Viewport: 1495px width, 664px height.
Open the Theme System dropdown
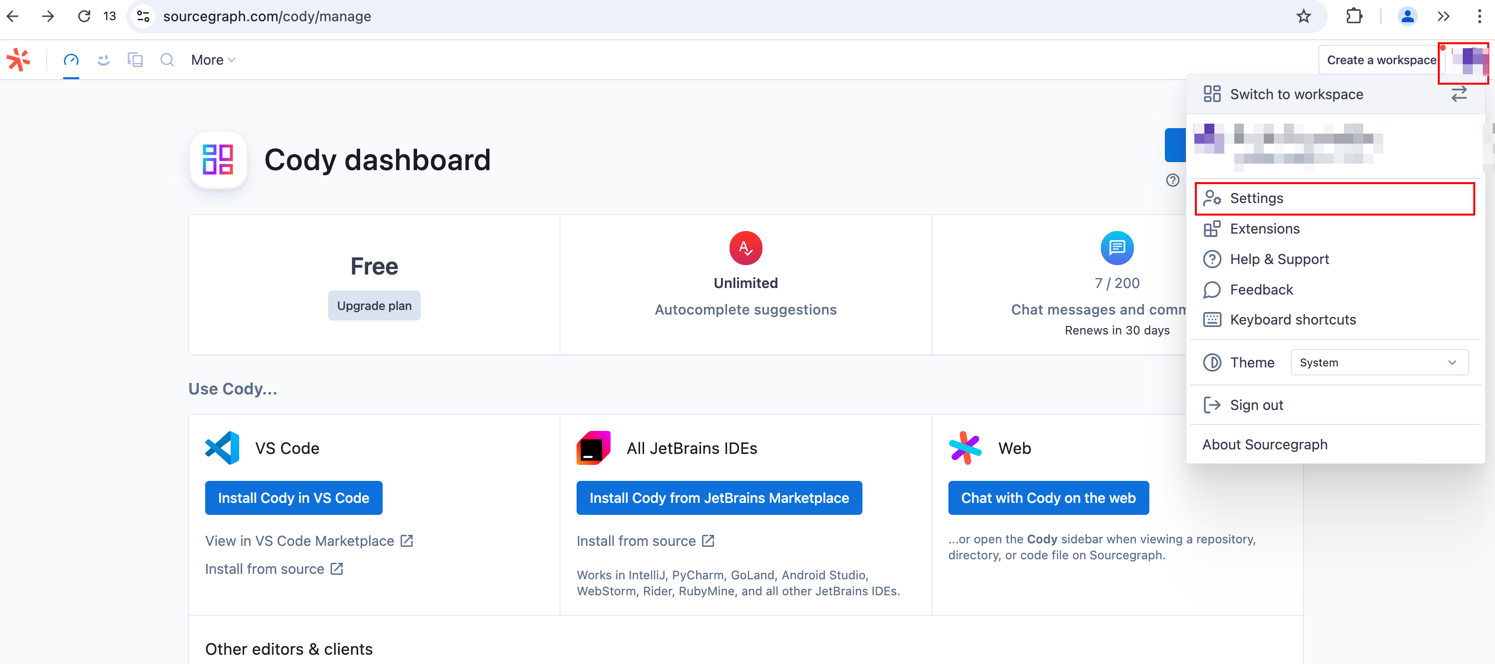[1378, 363]
